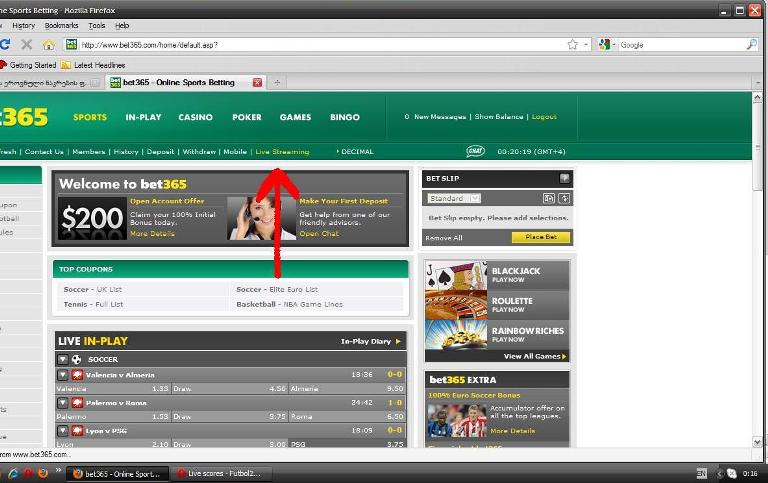The height and width of the screenshot is (483, 768).
Task: Go to the Poker section
Action: pyautogui.click(x=247, y=117)
